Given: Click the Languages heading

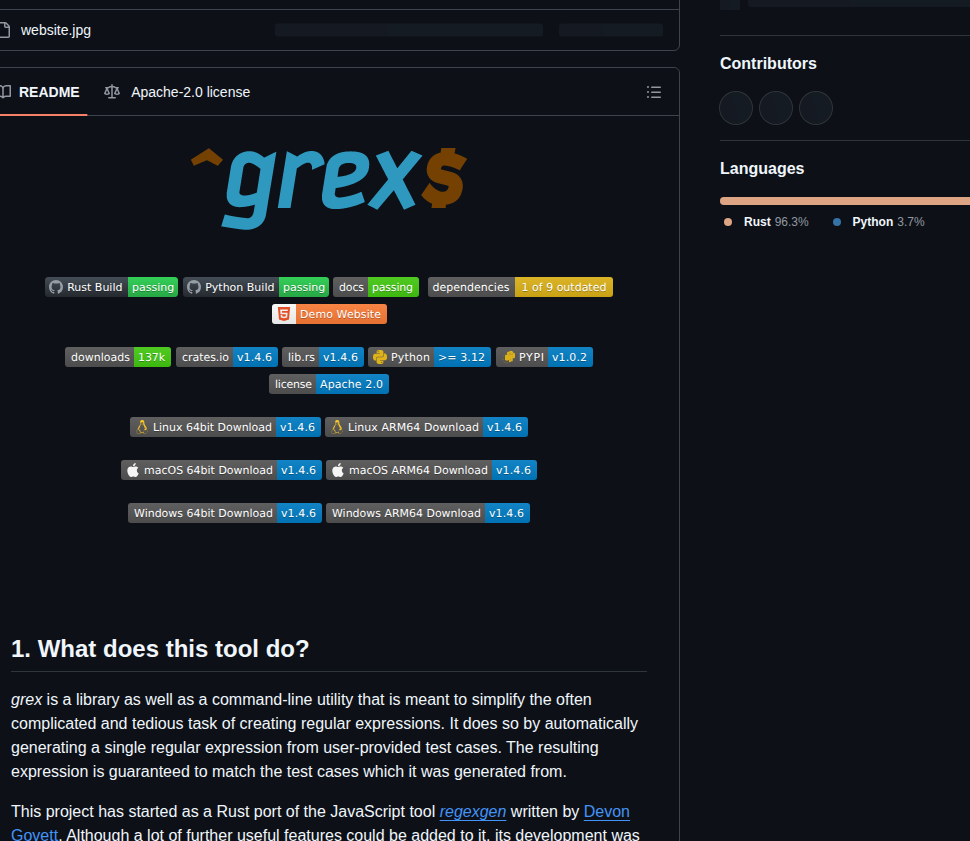Looking at the screenshot, I should click(x=762, y=169).
